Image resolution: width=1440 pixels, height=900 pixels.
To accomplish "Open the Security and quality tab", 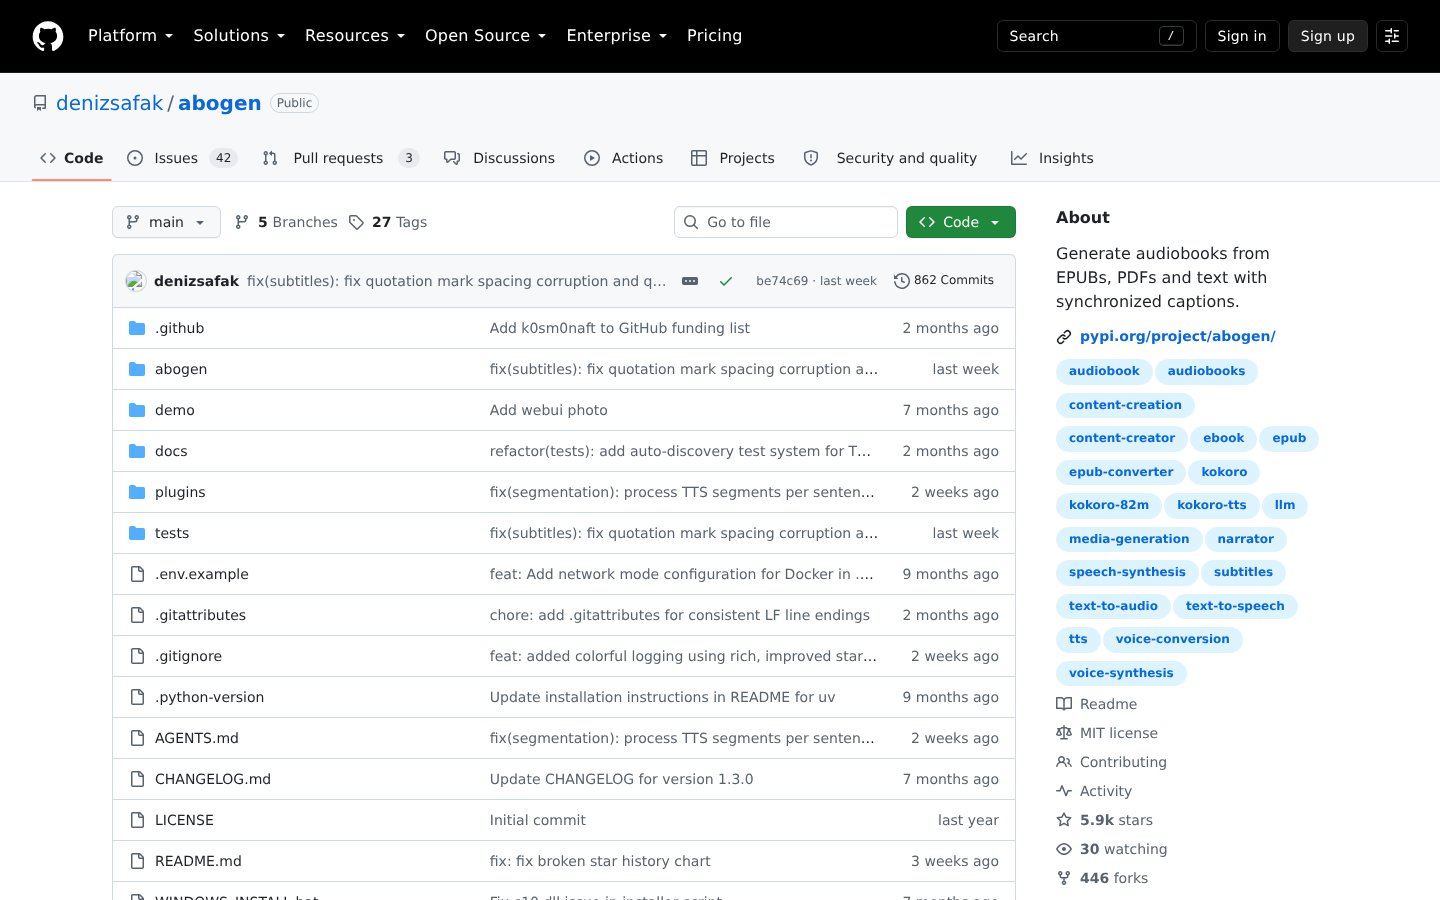I will 890,158.
